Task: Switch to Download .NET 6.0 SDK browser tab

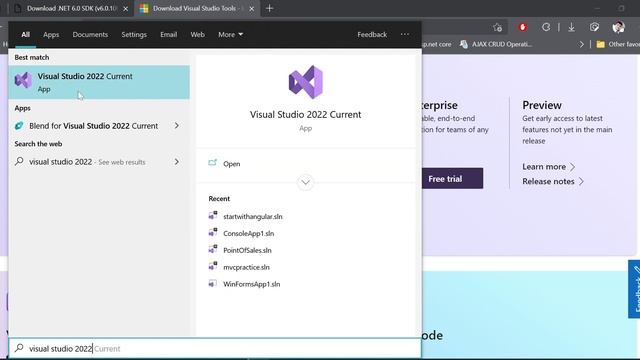Action: click(71, 9)
